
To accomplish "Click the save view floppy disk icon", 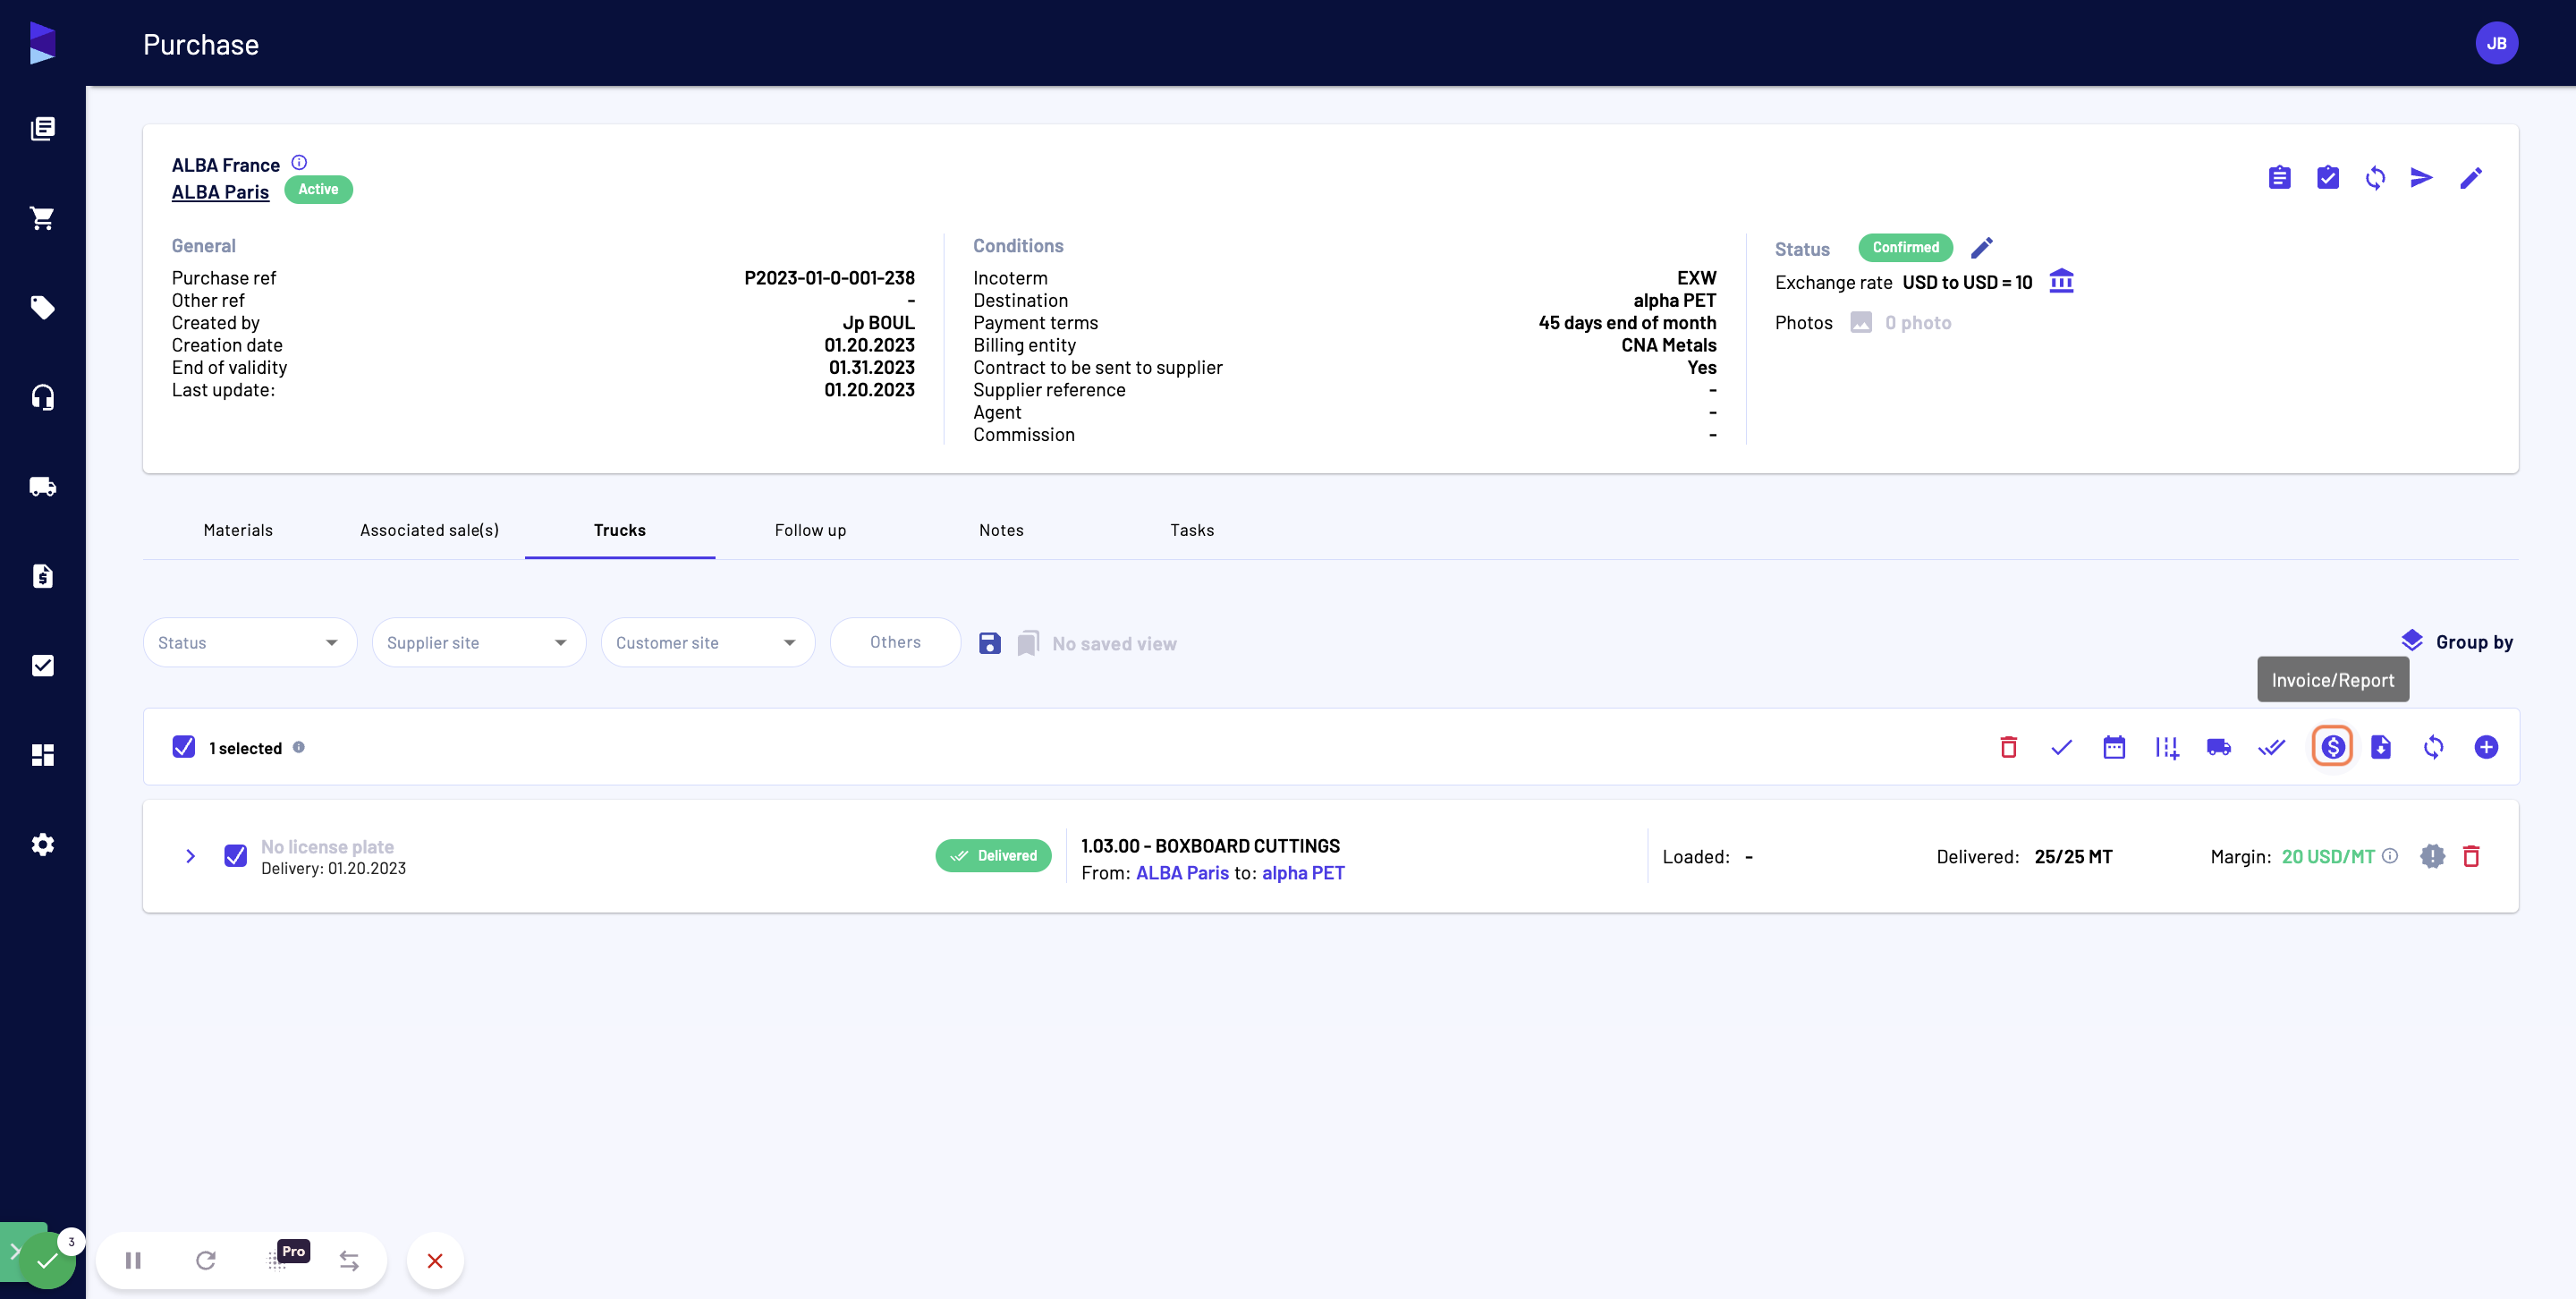I will (989, 643).
